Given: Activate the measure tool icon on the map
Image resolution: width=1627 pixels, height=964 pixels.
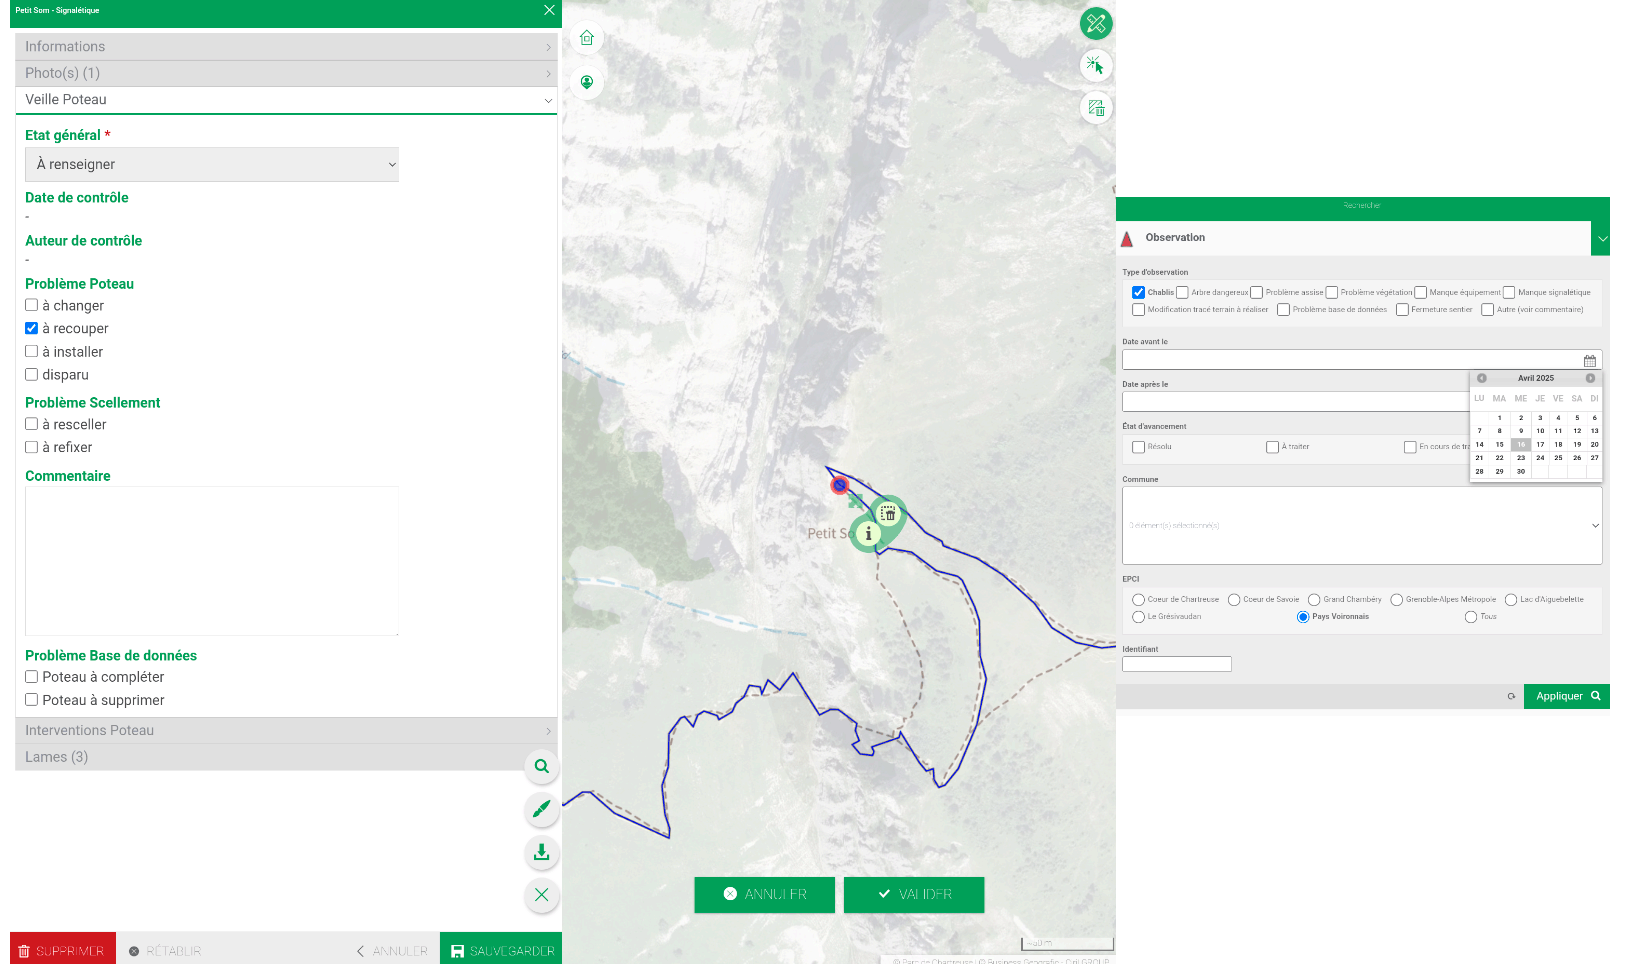Looking at the screenshot, I should (1096, 23).
